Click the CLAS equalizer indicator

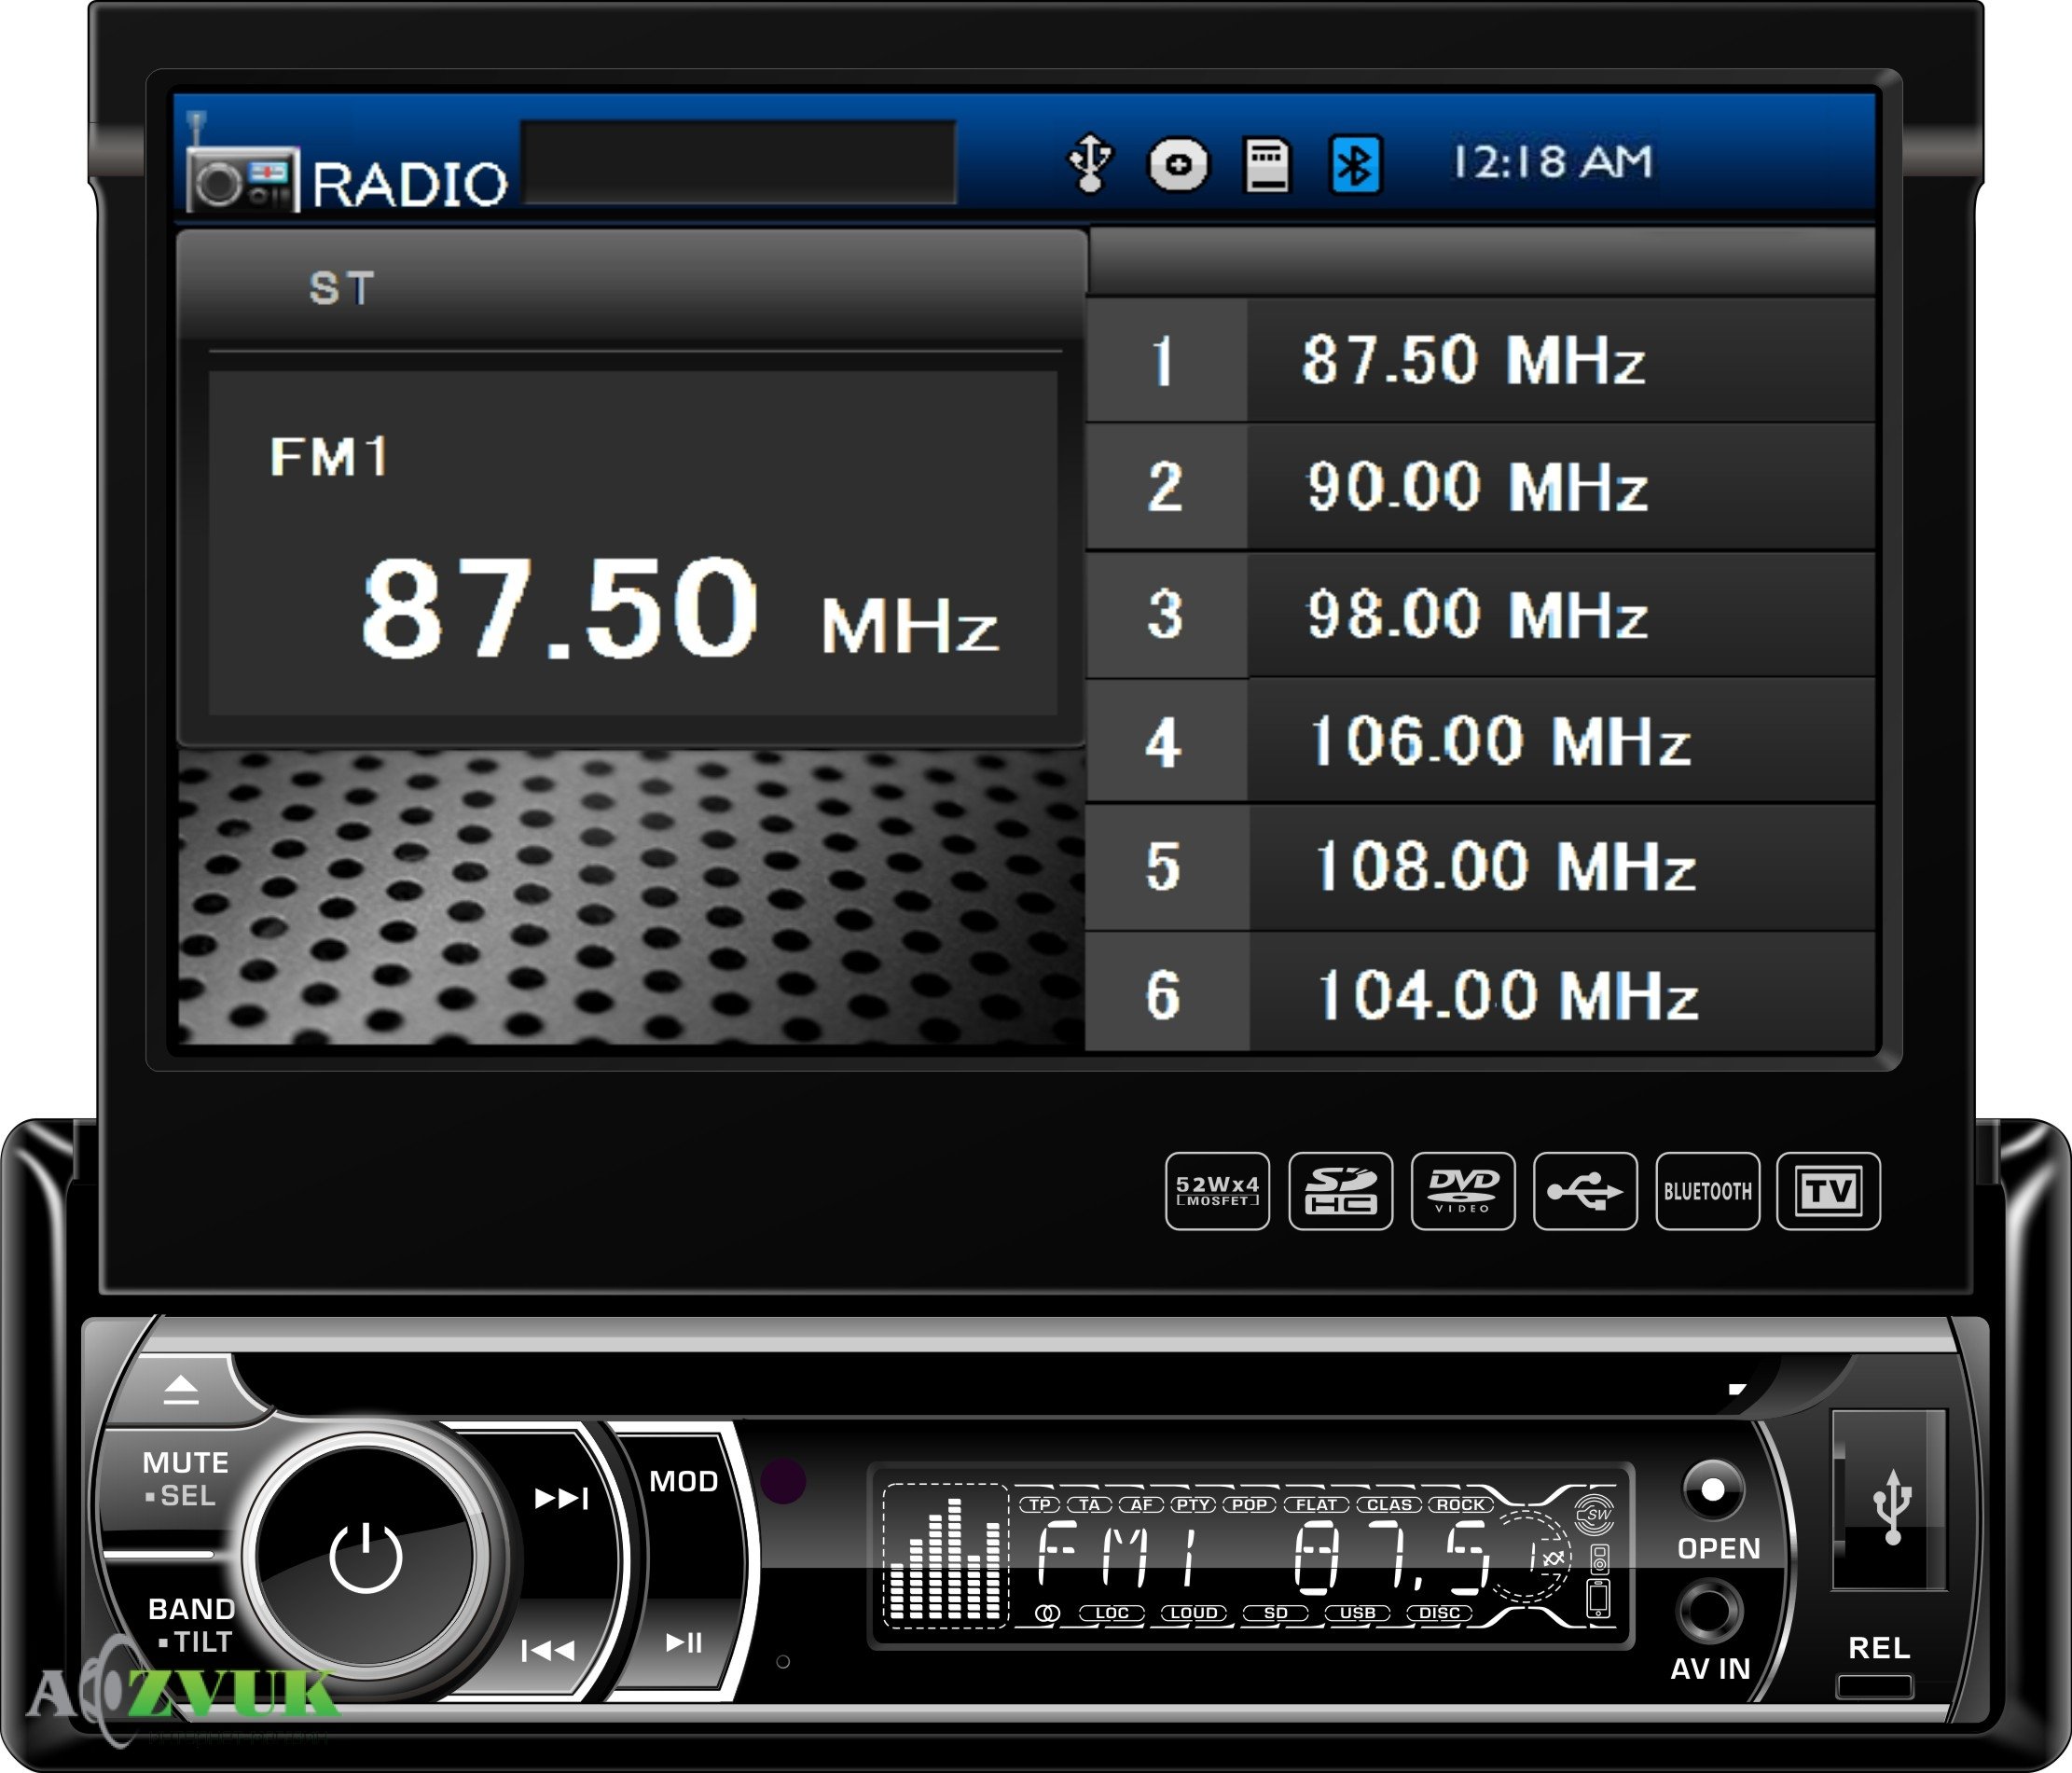(x=1389, y=1505)
